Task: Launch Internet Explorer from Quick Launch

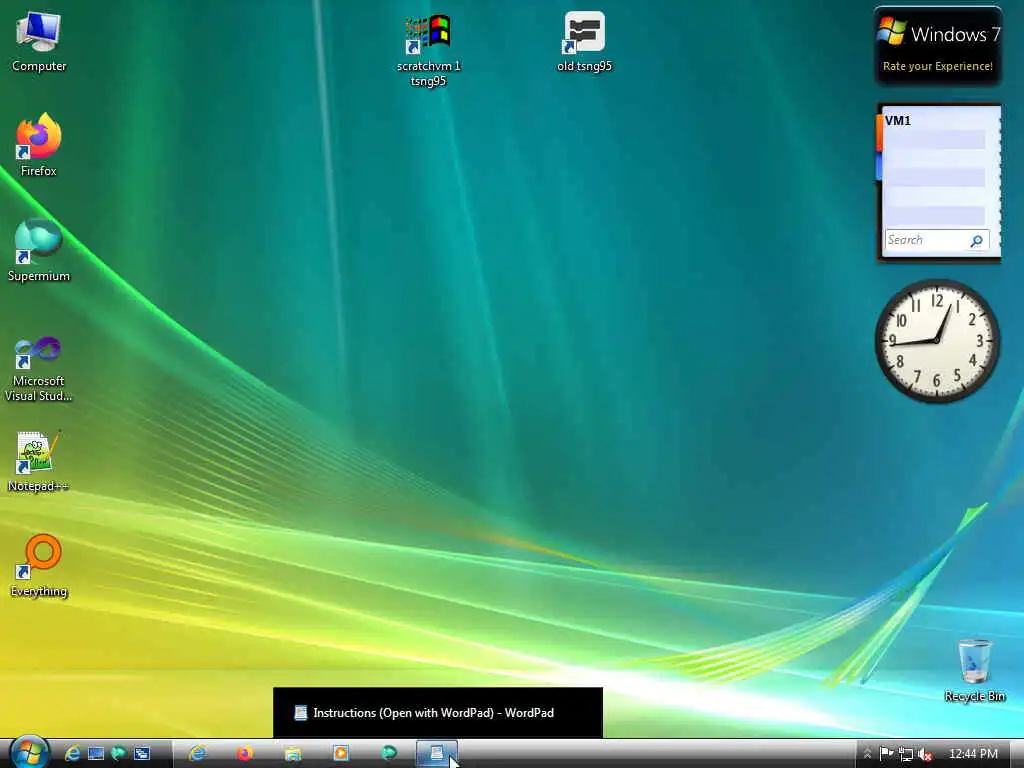Action: 72,754
